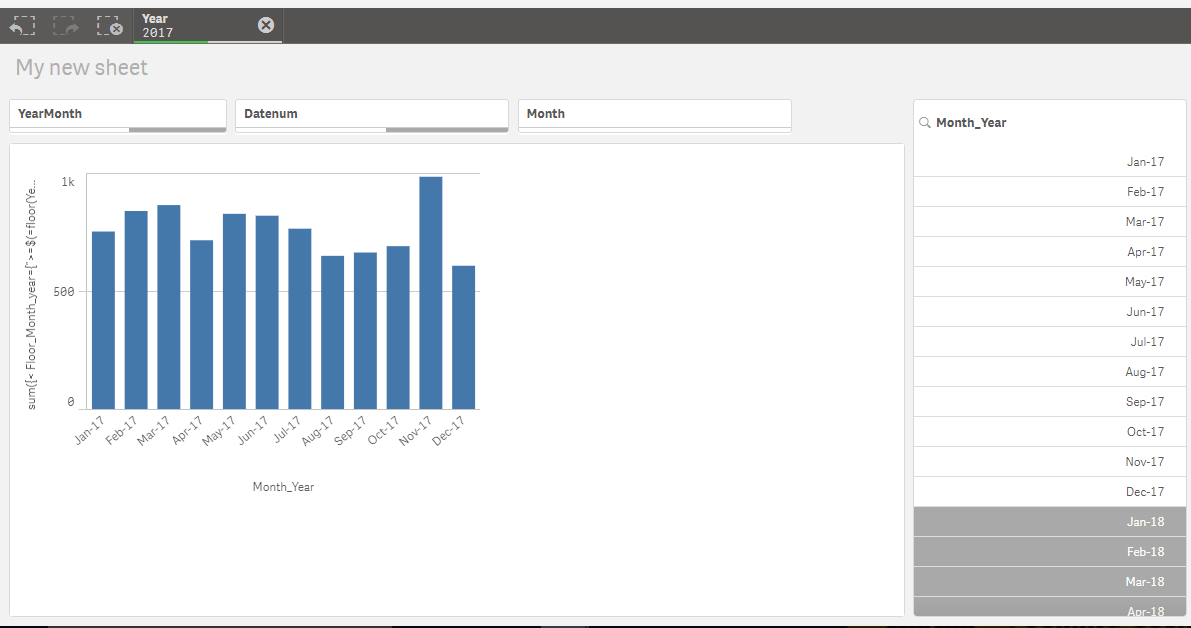The image size is (1191, 628).
Task: Click the Feb-17 bar in chart
Action: (x=136, y=310)
